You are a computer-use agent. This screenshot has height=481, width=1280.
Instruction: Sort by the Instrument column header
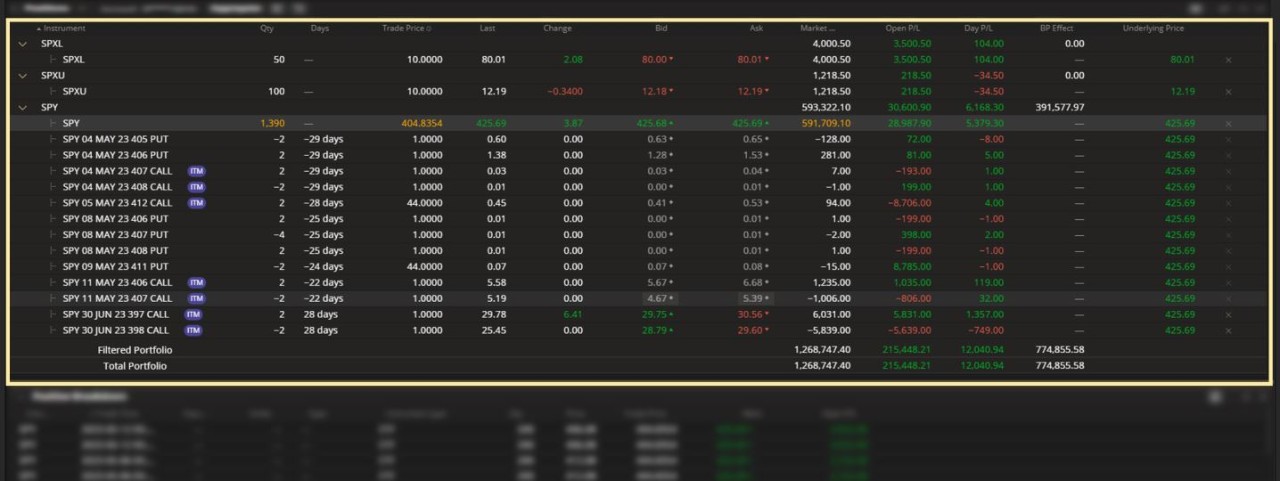[64, 29]
